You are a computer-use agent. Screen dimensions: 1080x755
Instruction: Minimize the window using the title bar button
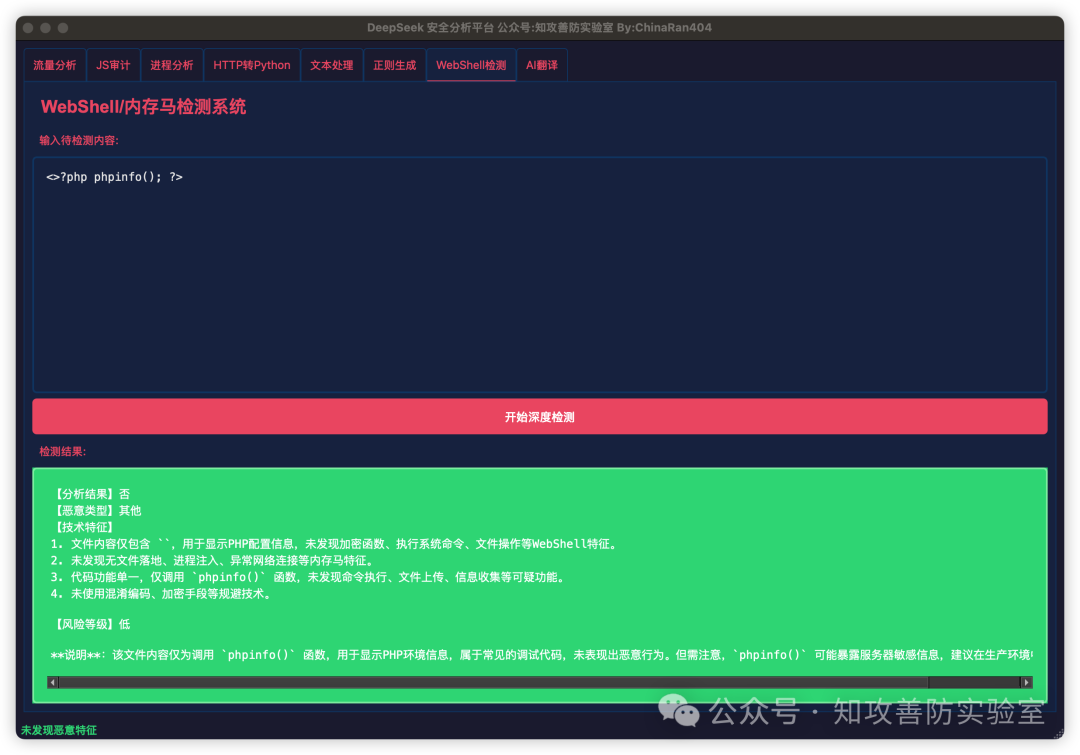tap(46, 28)
